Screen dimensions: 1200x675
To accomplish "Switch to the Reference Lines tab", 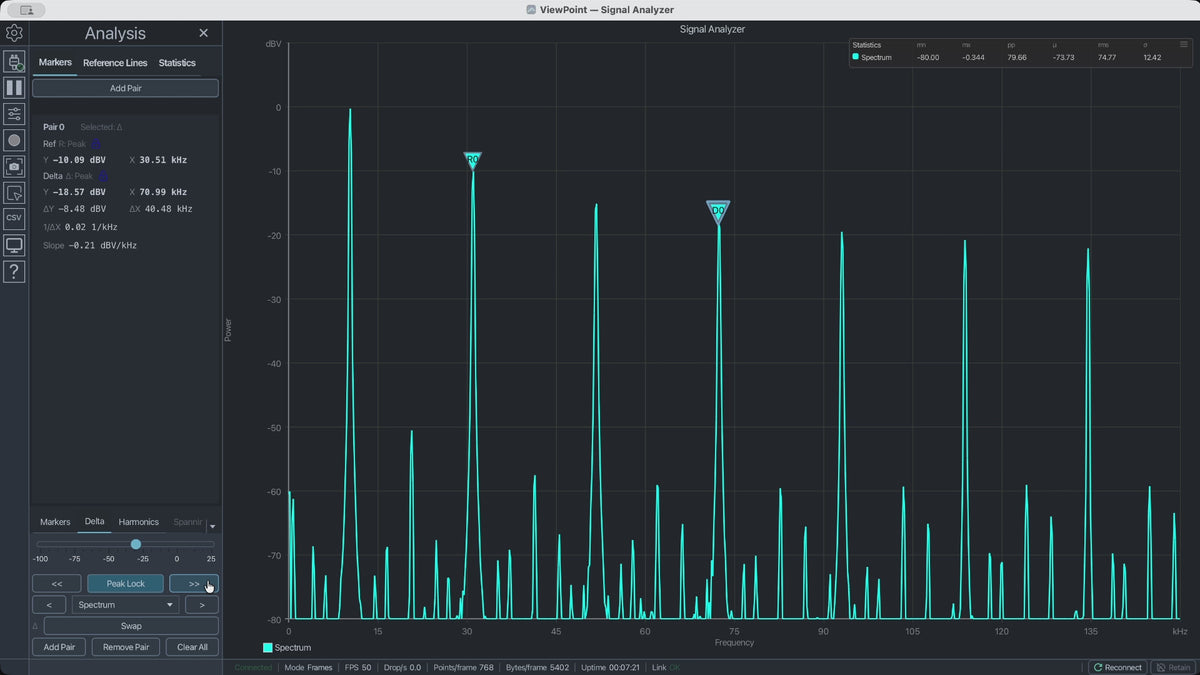I will (115, 63).
